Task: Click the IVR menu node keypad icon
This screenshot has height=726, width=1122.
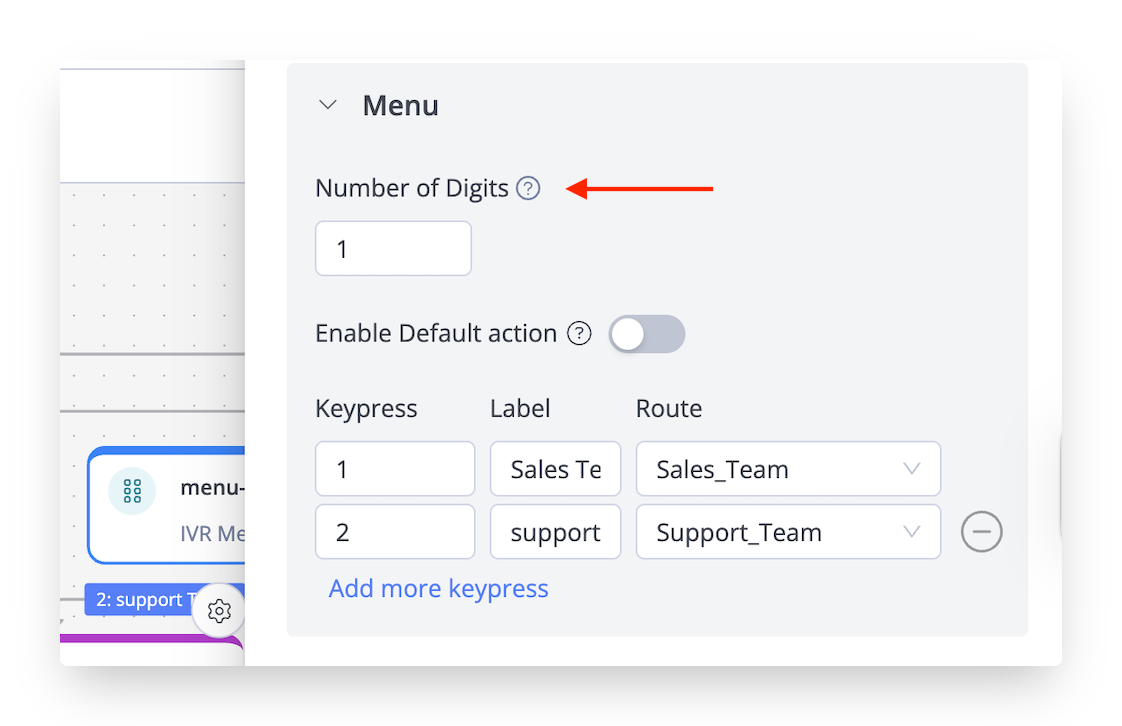Action: point(132,491)
